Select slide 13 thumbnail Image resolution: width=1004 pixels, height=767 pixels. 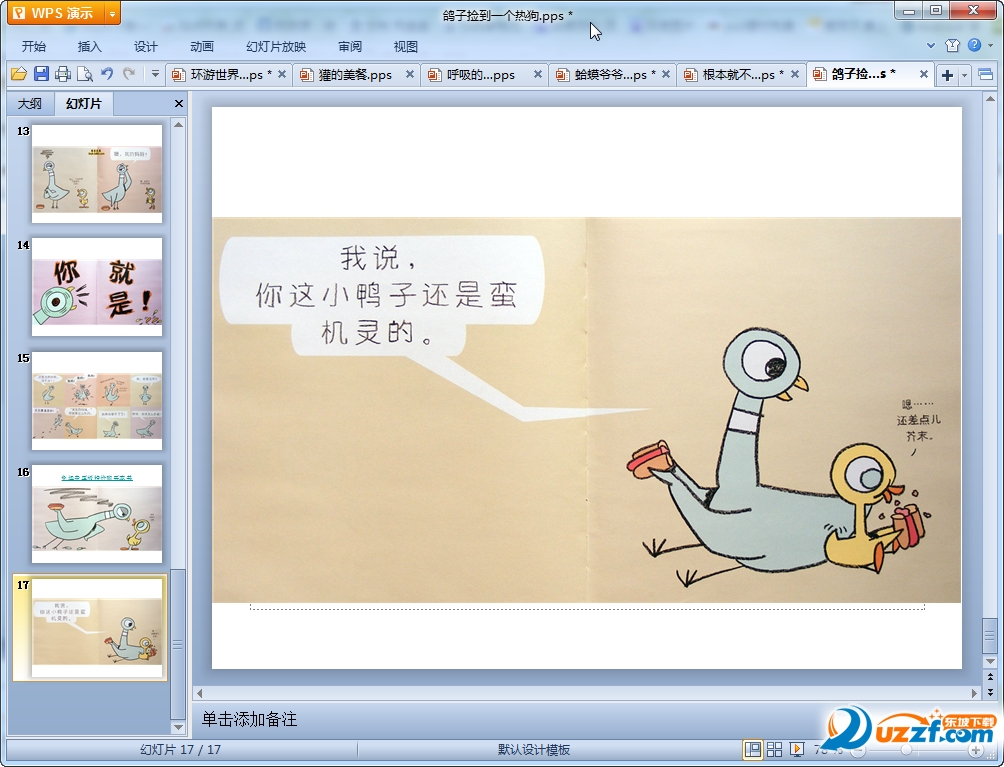(x=97, y=174)
